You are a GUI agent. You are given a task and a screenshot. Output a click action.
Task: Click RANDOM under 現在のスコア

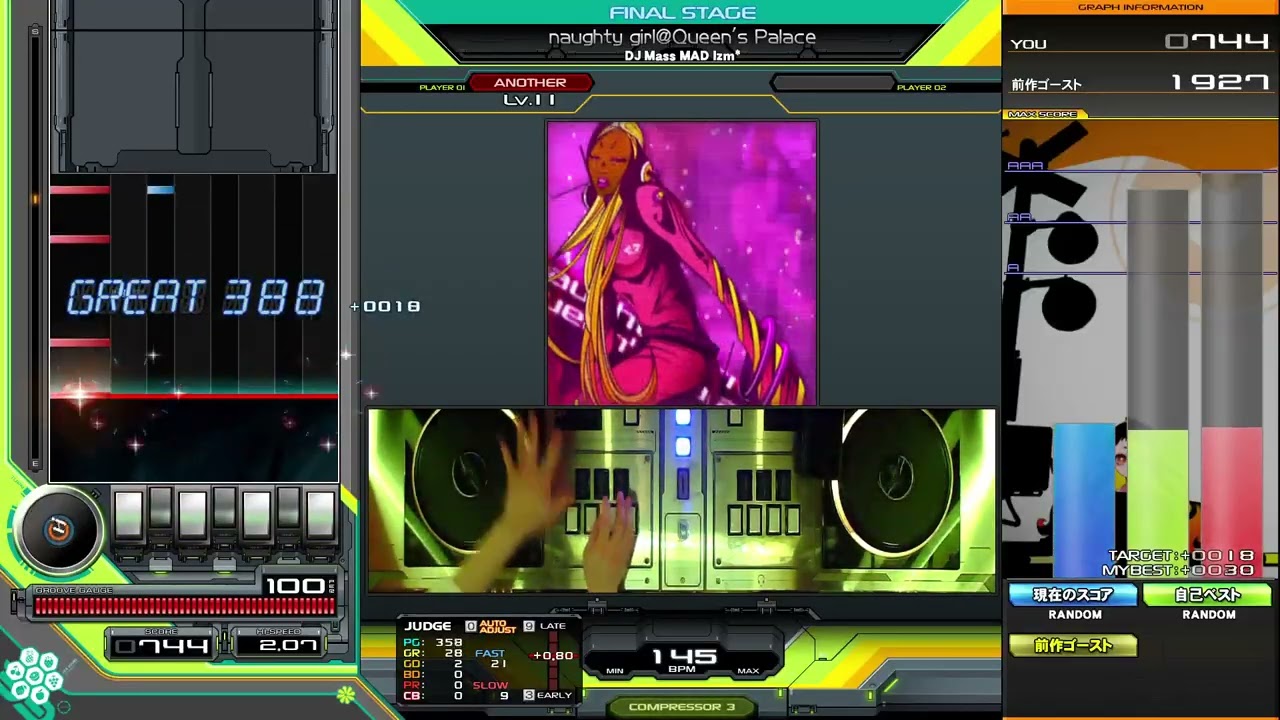tap(1075, 615)
